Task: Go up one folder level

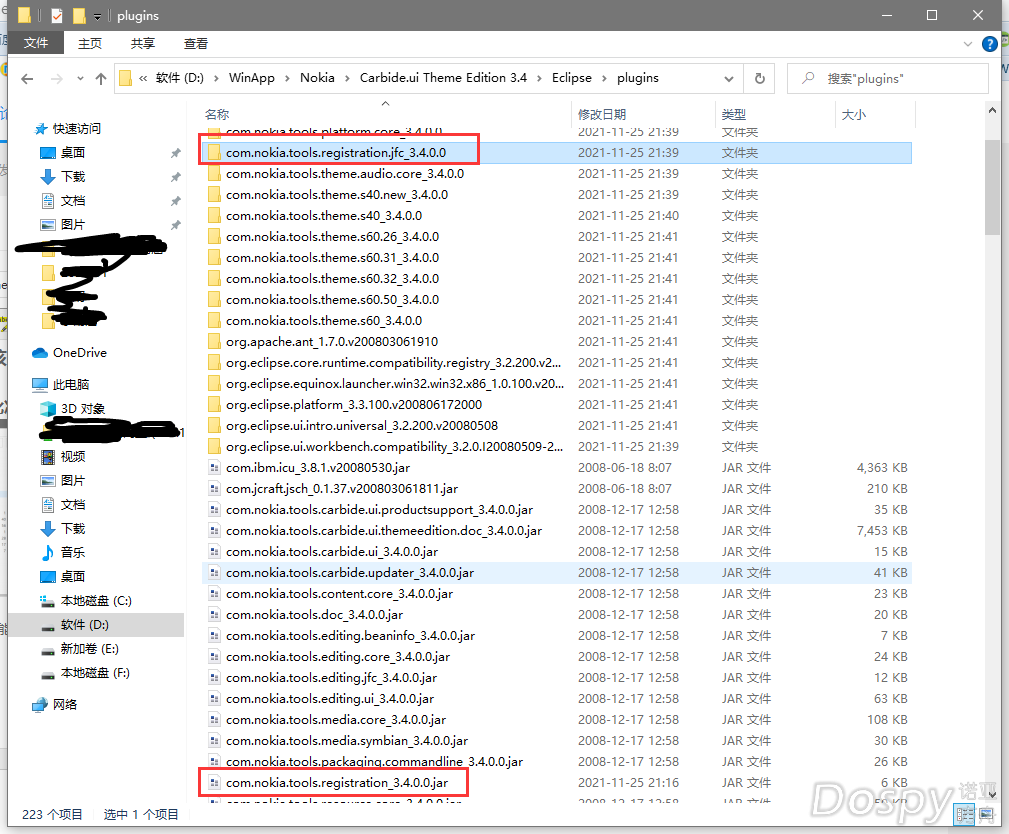Action: point(101,79)
